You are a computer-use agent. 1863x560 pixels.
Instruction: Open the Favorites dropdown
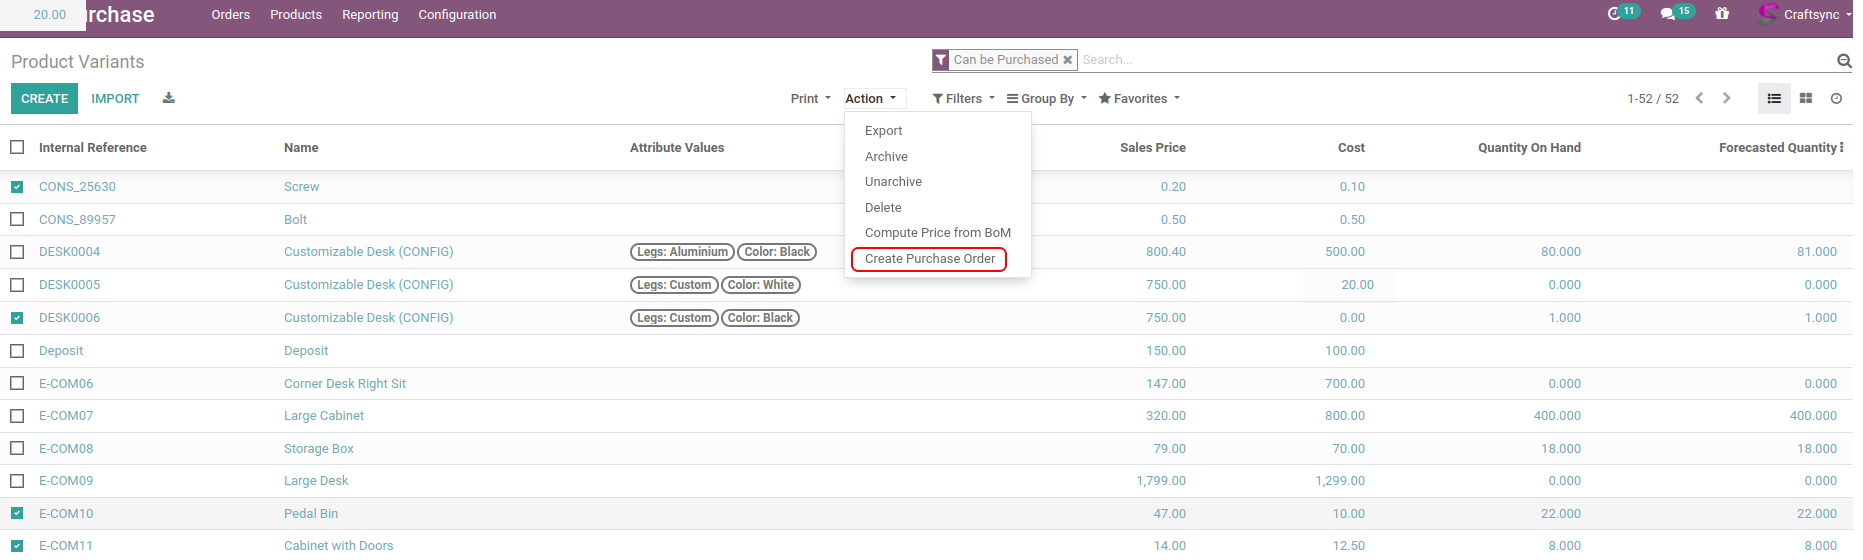pos(1139,99)
